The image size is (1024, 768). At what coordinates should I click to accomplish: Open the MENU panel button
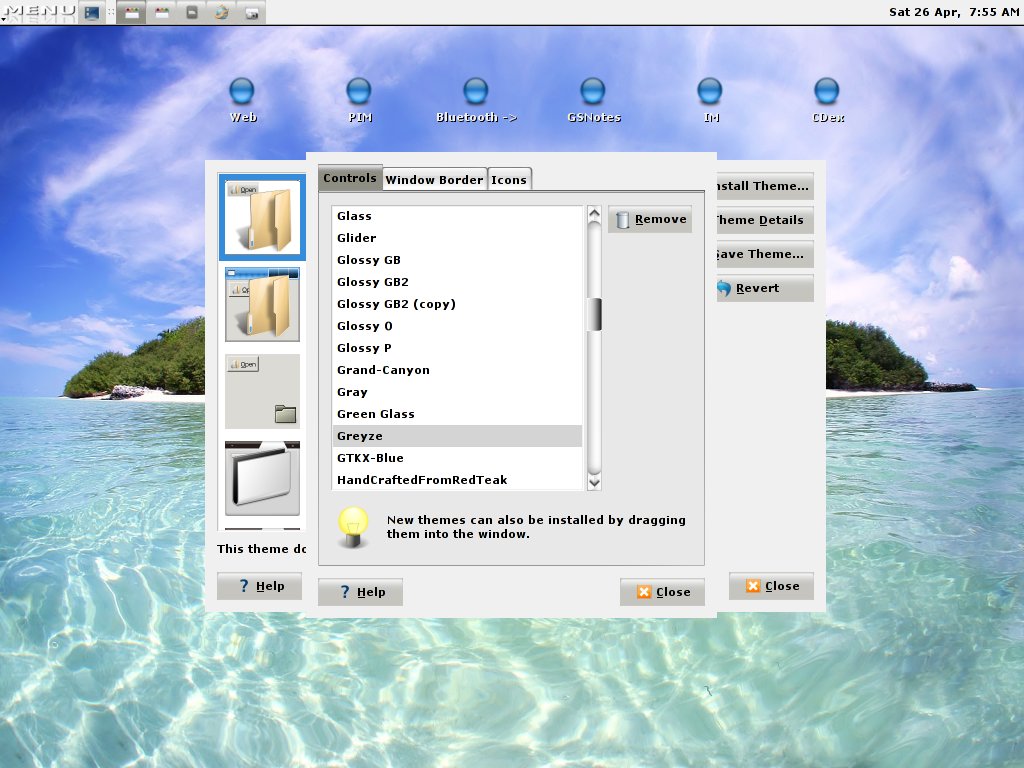pos(39,12)
